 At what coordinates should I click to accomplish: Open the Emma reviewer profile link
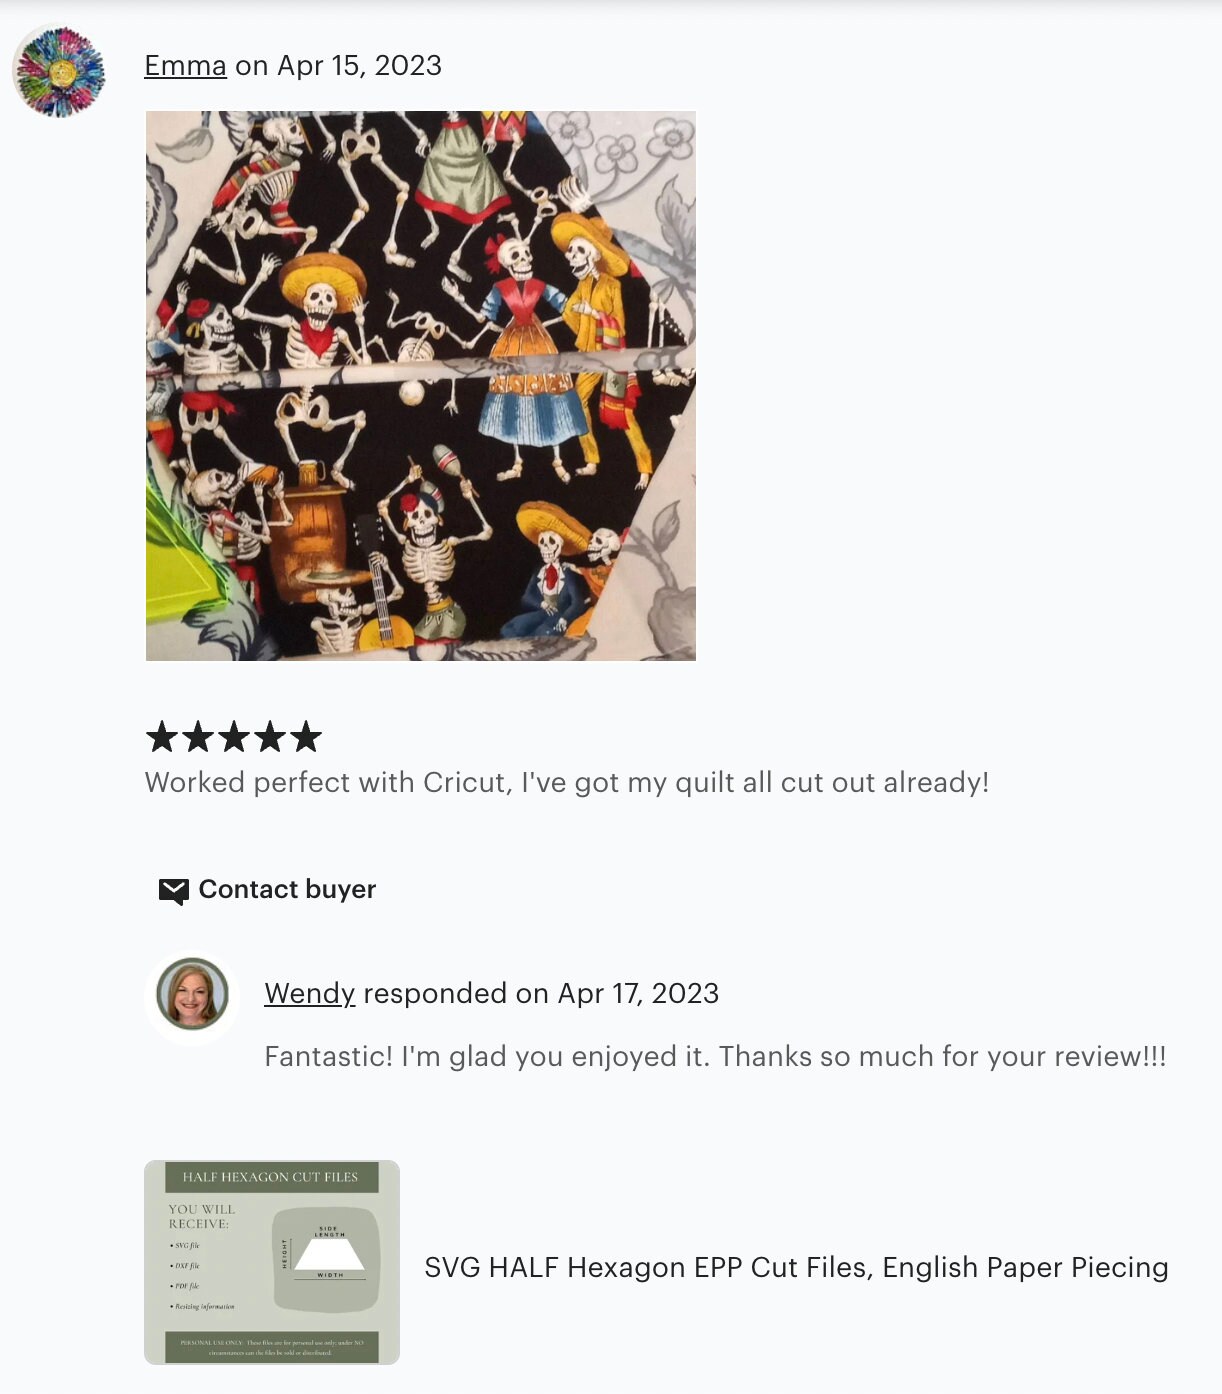185,66
